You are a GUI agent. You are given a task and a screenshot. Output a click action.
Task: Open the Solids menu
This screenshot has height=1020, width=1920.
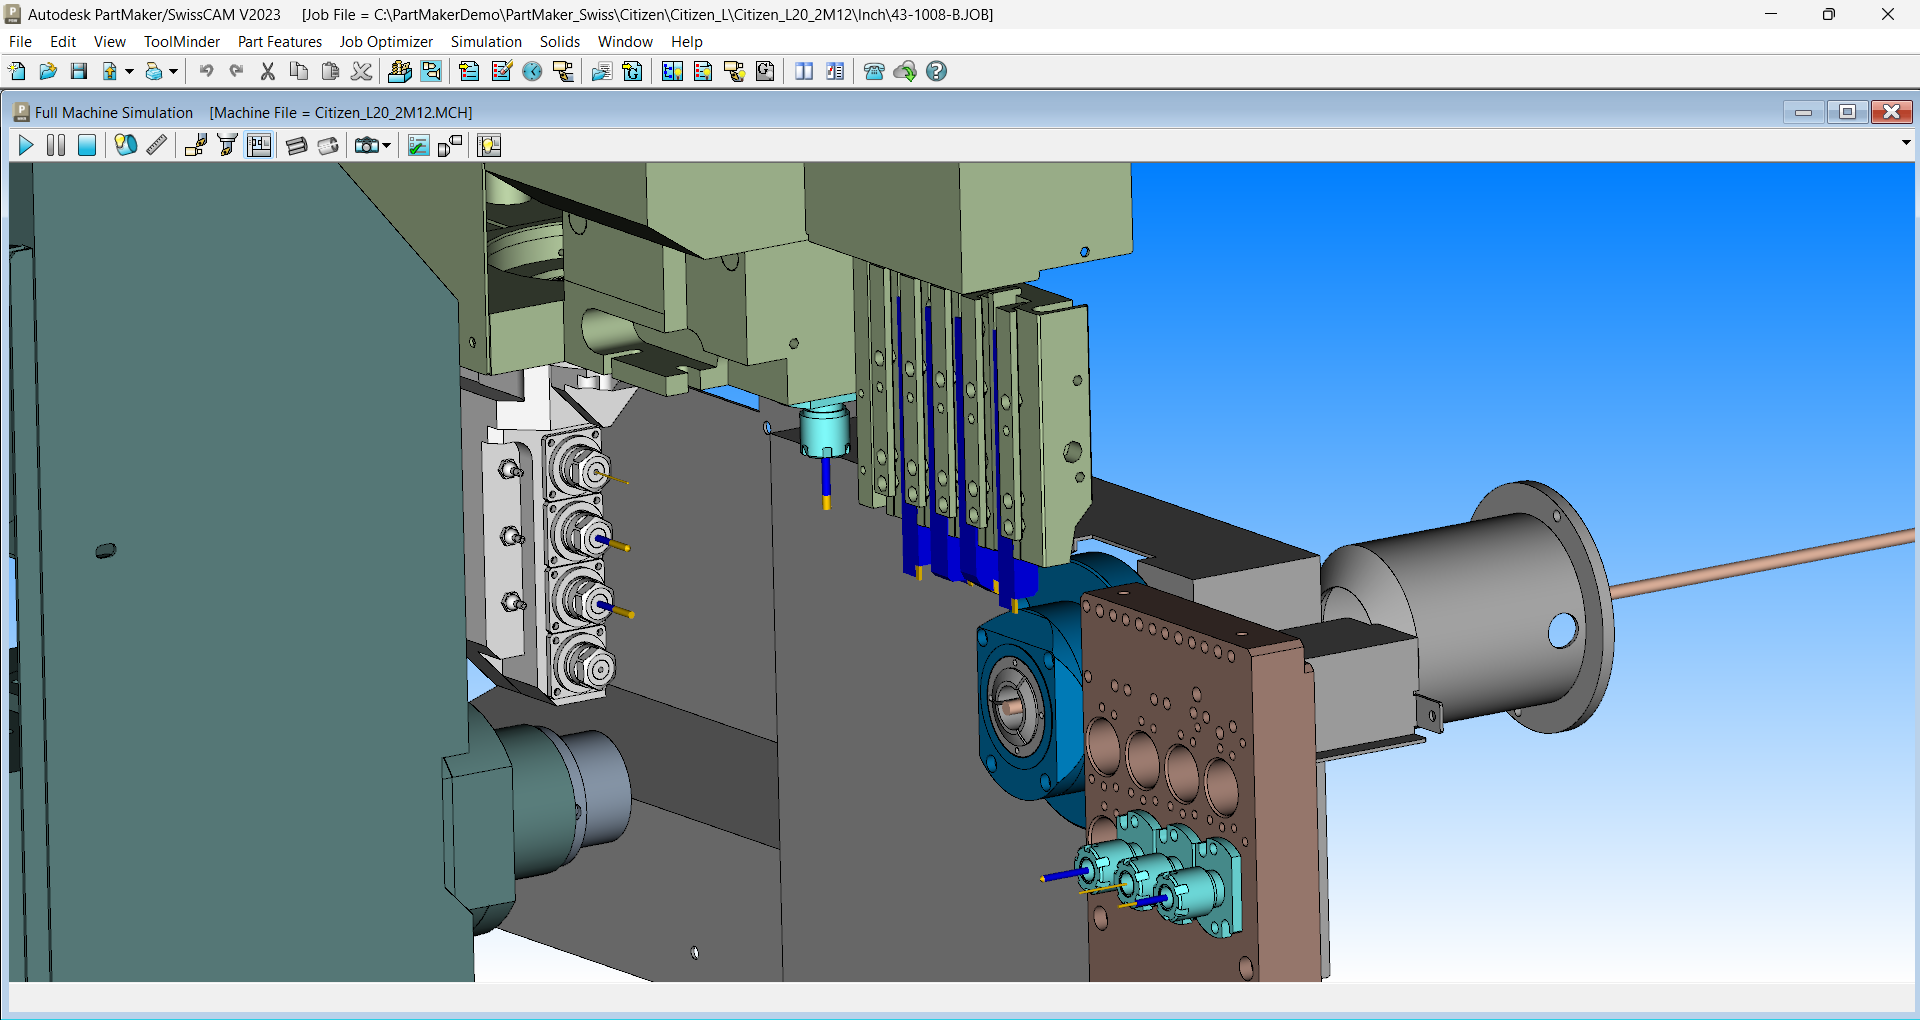(560, 42)
